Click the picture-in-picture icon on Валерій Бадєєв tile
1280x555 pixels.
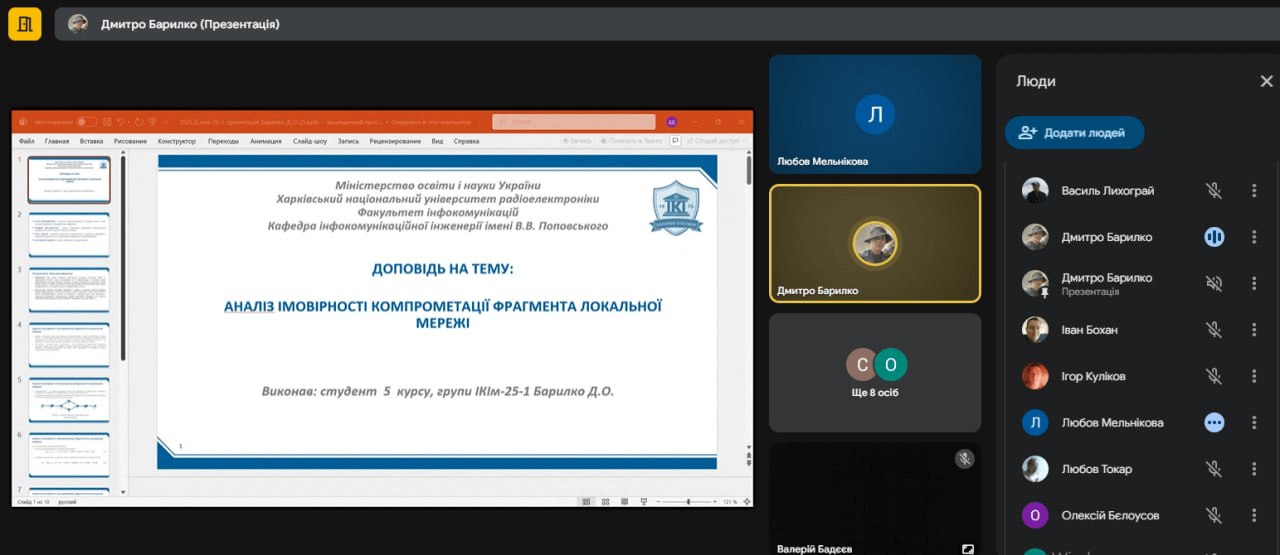pyautogui.click(x=967, y=548)
